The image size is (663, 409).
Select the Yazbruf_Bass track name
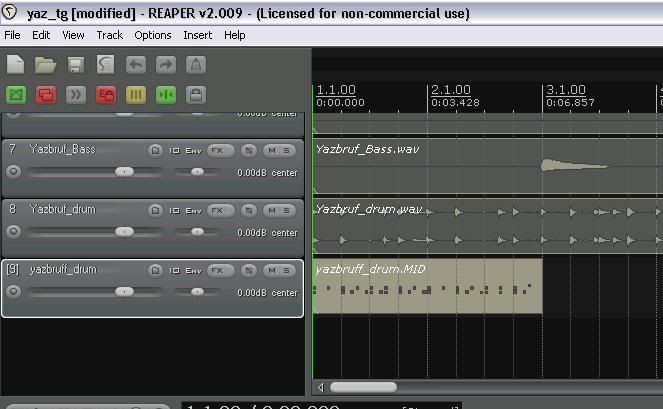[x=63, y=149]
